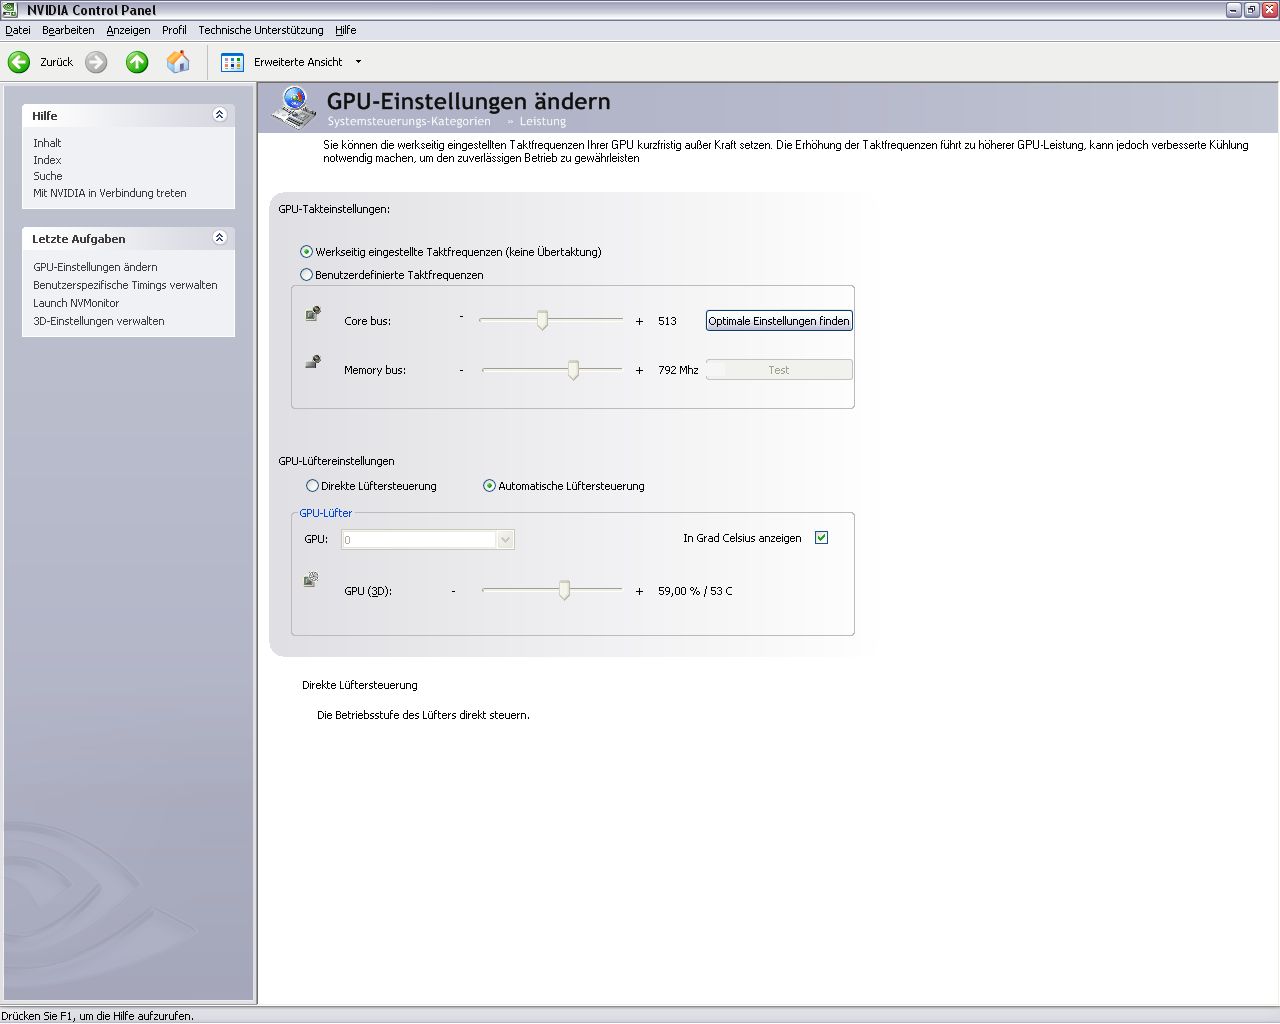Click the Erweiterte Ansicht view icon
1280x1024 pixels.
(x=232, y=62)
